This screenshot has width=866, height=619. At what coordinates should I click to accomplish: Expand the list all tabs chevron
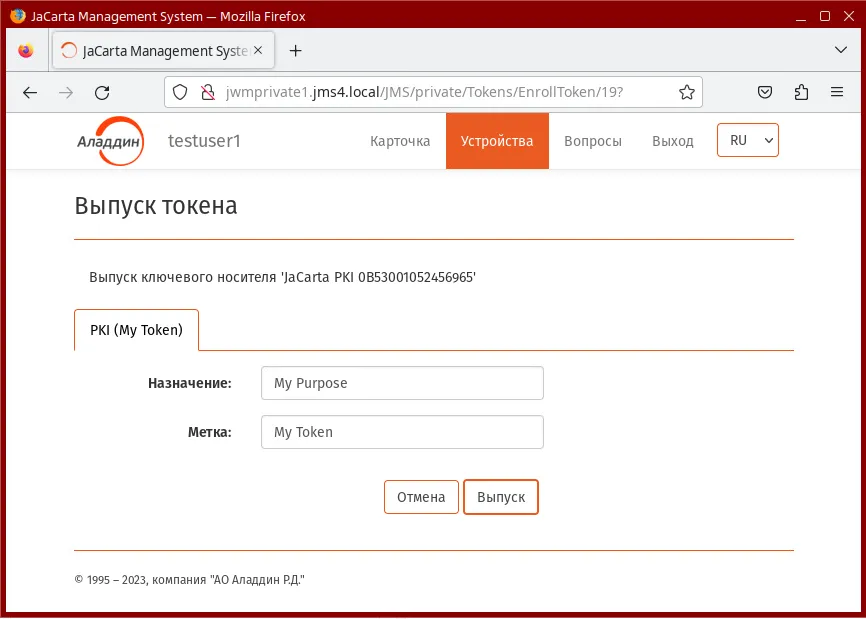pyautogui.click(x=841, y=50)
